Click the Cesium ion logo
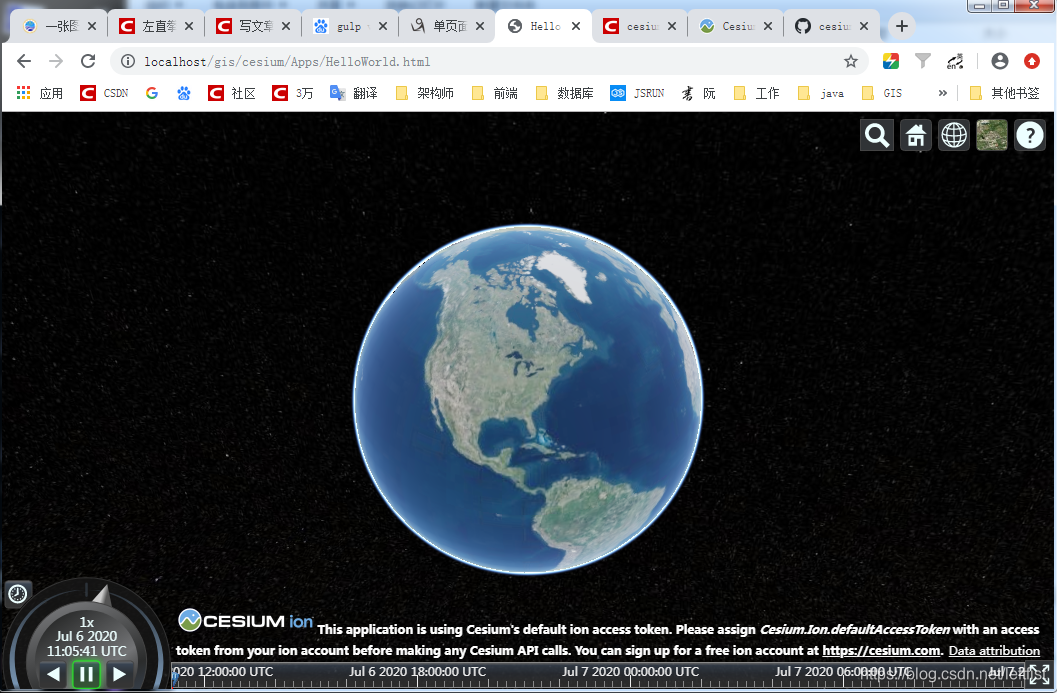Screen dimensions: 1057x693 coord(246,620)
